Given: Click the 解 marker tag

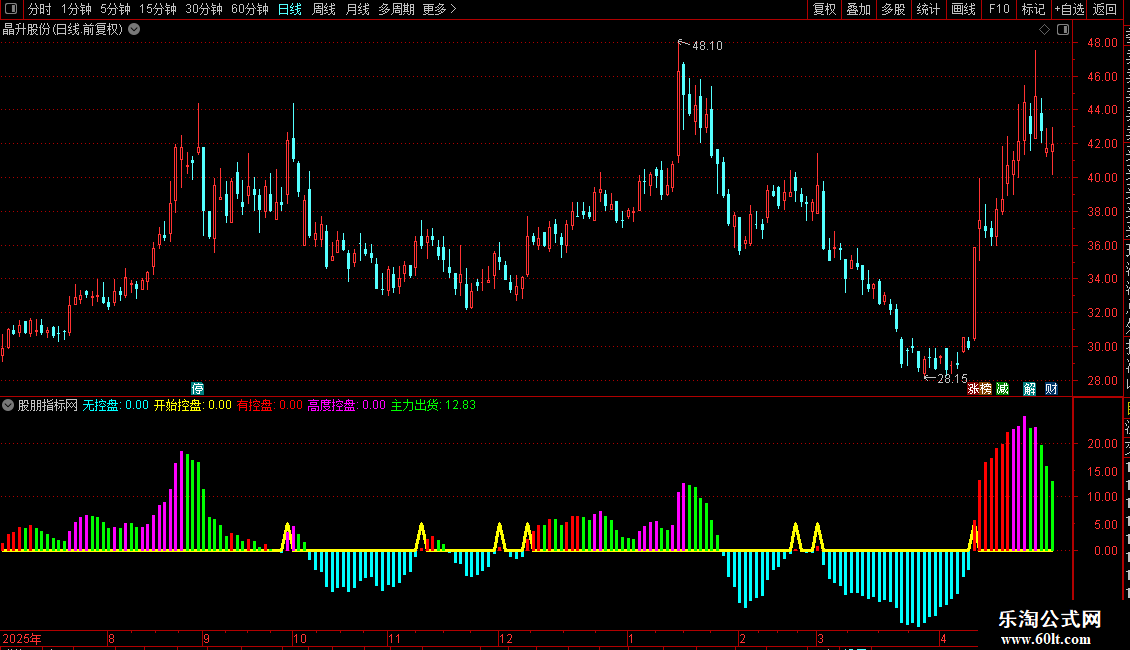Looking at the screenshot, I should coord(1029,389).
